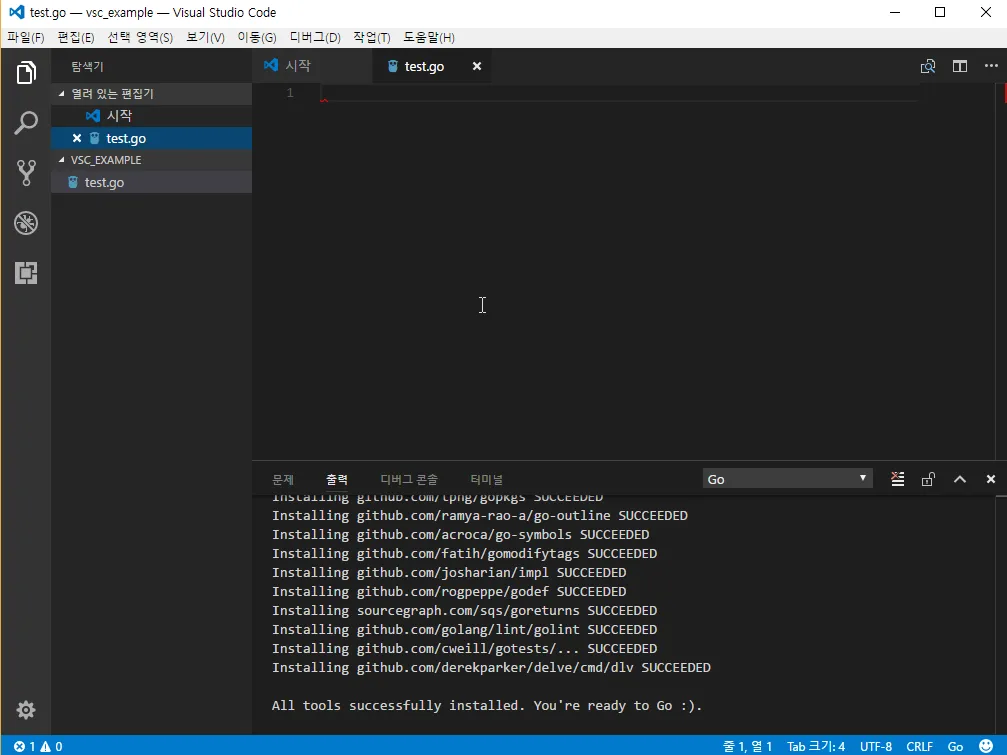
Task: Switch to the 문제 panel tab
Action: coord(283,480)
